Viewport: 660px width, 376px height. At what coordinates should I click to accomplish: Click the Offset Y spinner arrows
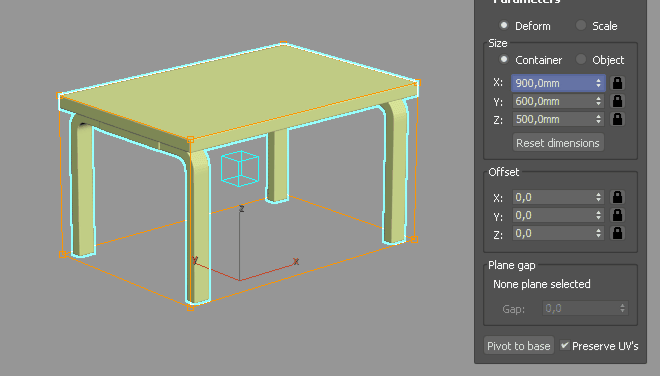tap(599, 215)
